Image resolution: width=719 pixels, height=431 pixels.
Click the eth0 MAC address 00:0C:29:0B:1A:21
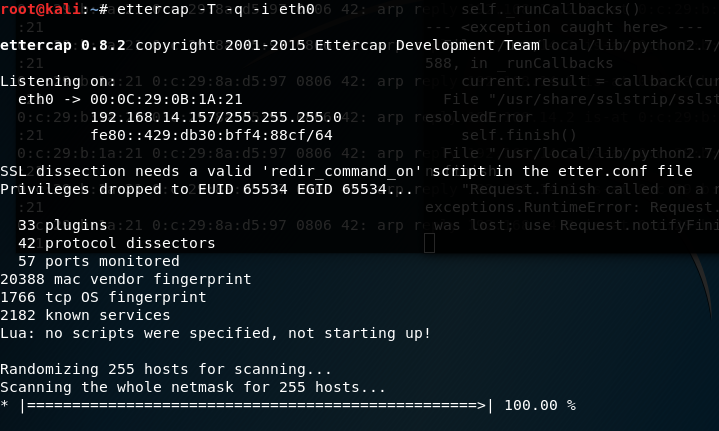166,99
